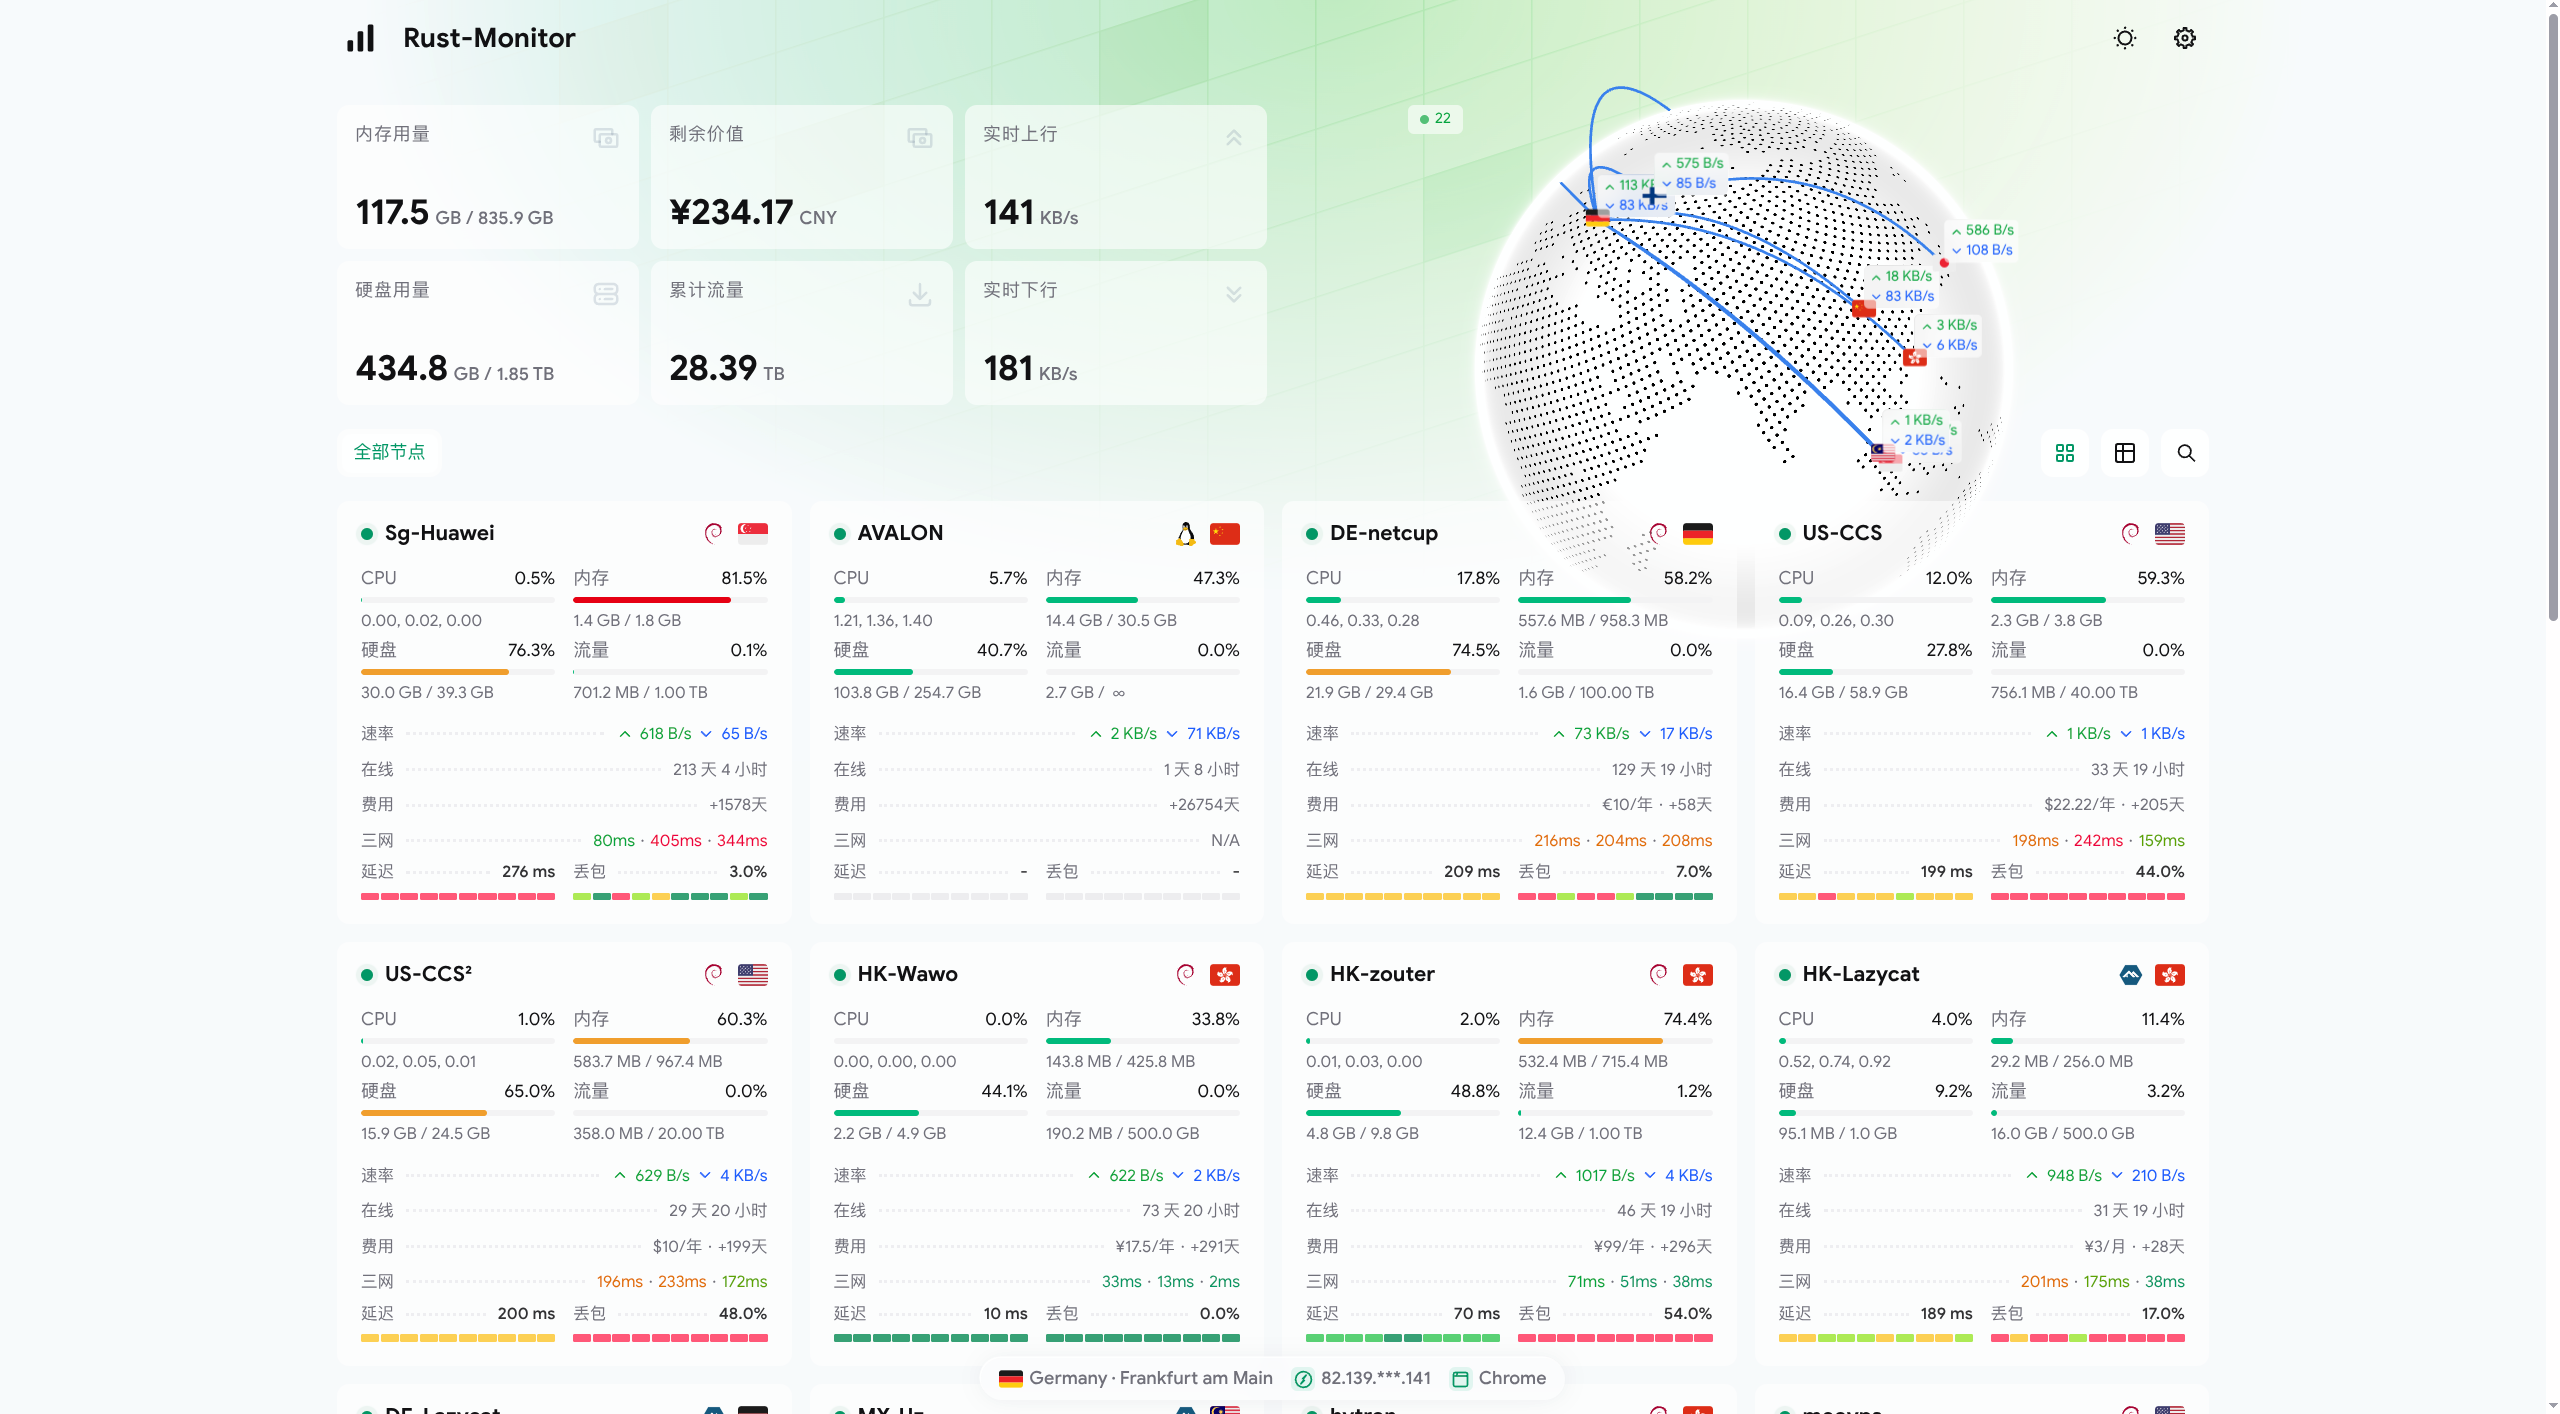Click the German flag on DE-netcup card
This screenshot has height=1414, width=2560.
click(1698, 534)
